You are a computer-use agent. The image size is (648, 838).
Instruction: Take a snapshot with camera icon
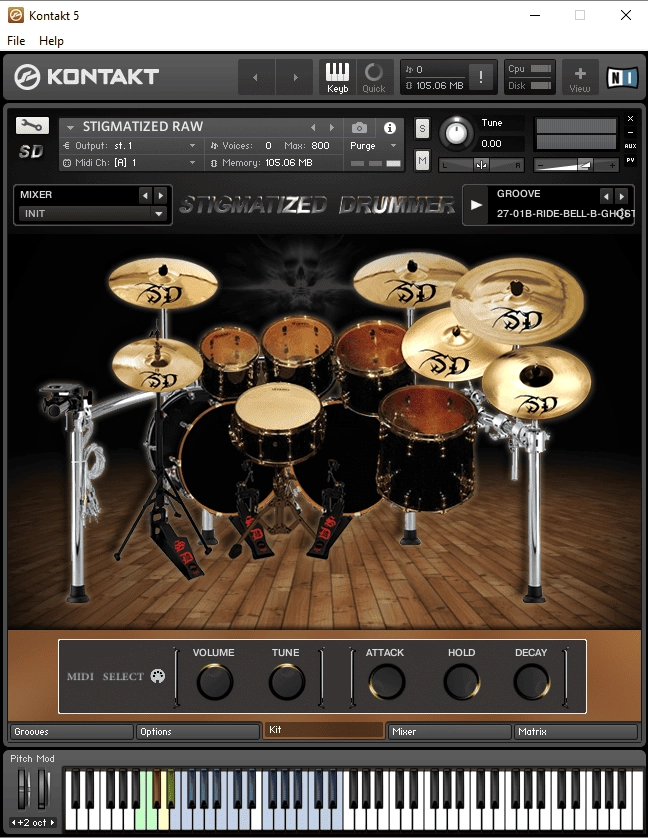359,127
